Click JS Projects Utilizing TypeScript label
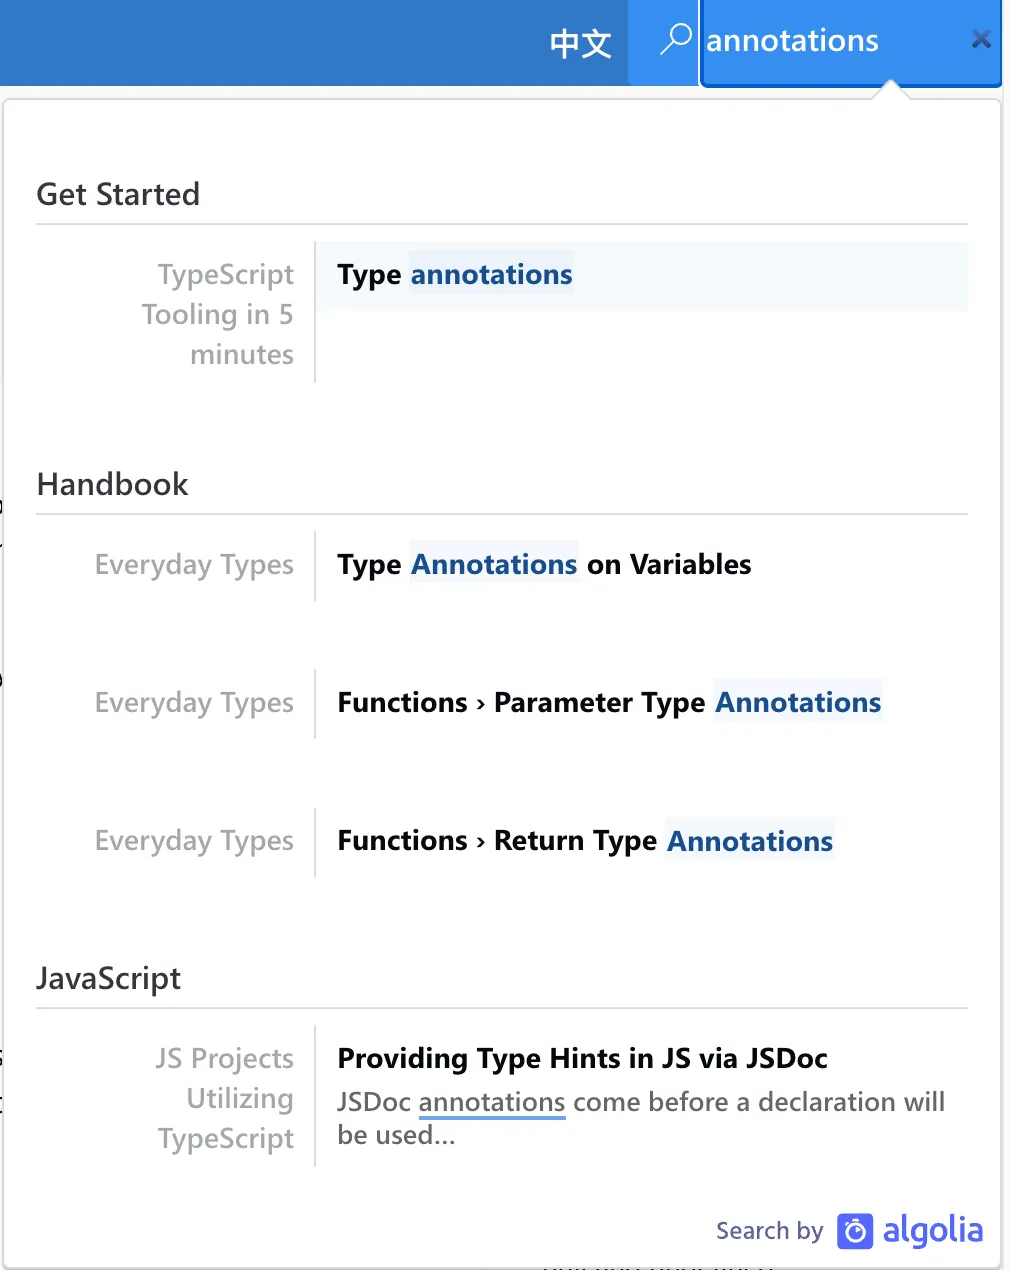 [x=225, y=1098]
